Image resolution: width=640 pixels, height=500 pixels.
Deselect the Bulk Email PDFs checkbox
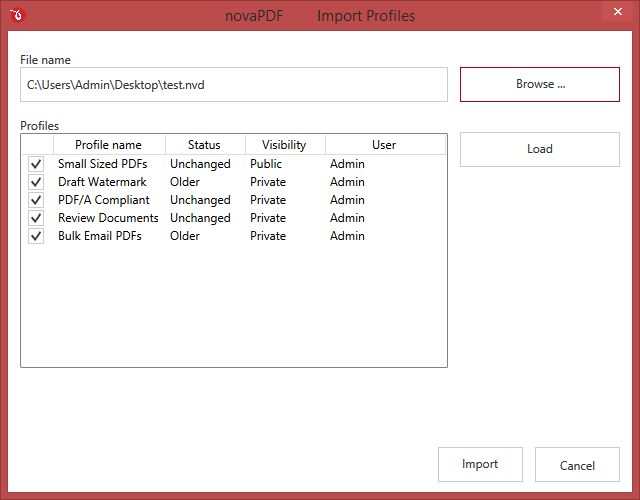coord(36,236)
